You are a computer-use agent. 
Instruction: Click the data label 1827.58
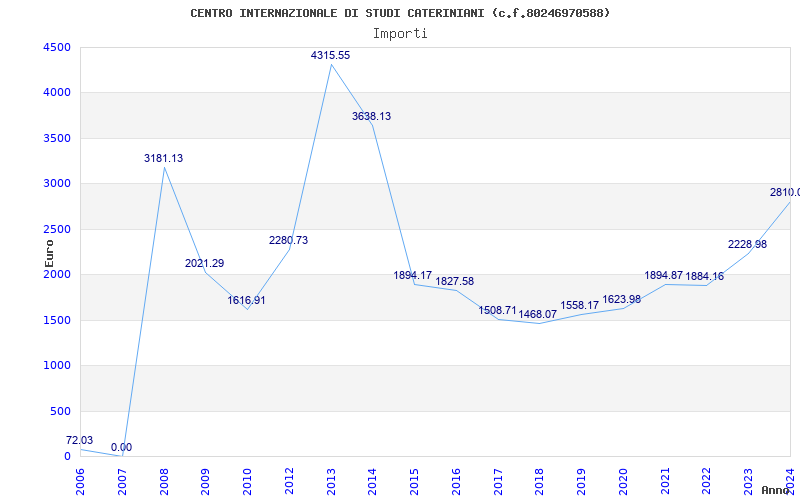pyautogui.click(x=455, y=282)
